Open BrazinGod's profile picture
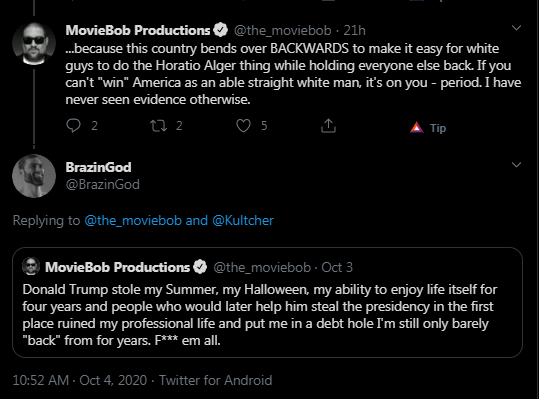Screen dimensions: 539x399 [x=34, y=176]
